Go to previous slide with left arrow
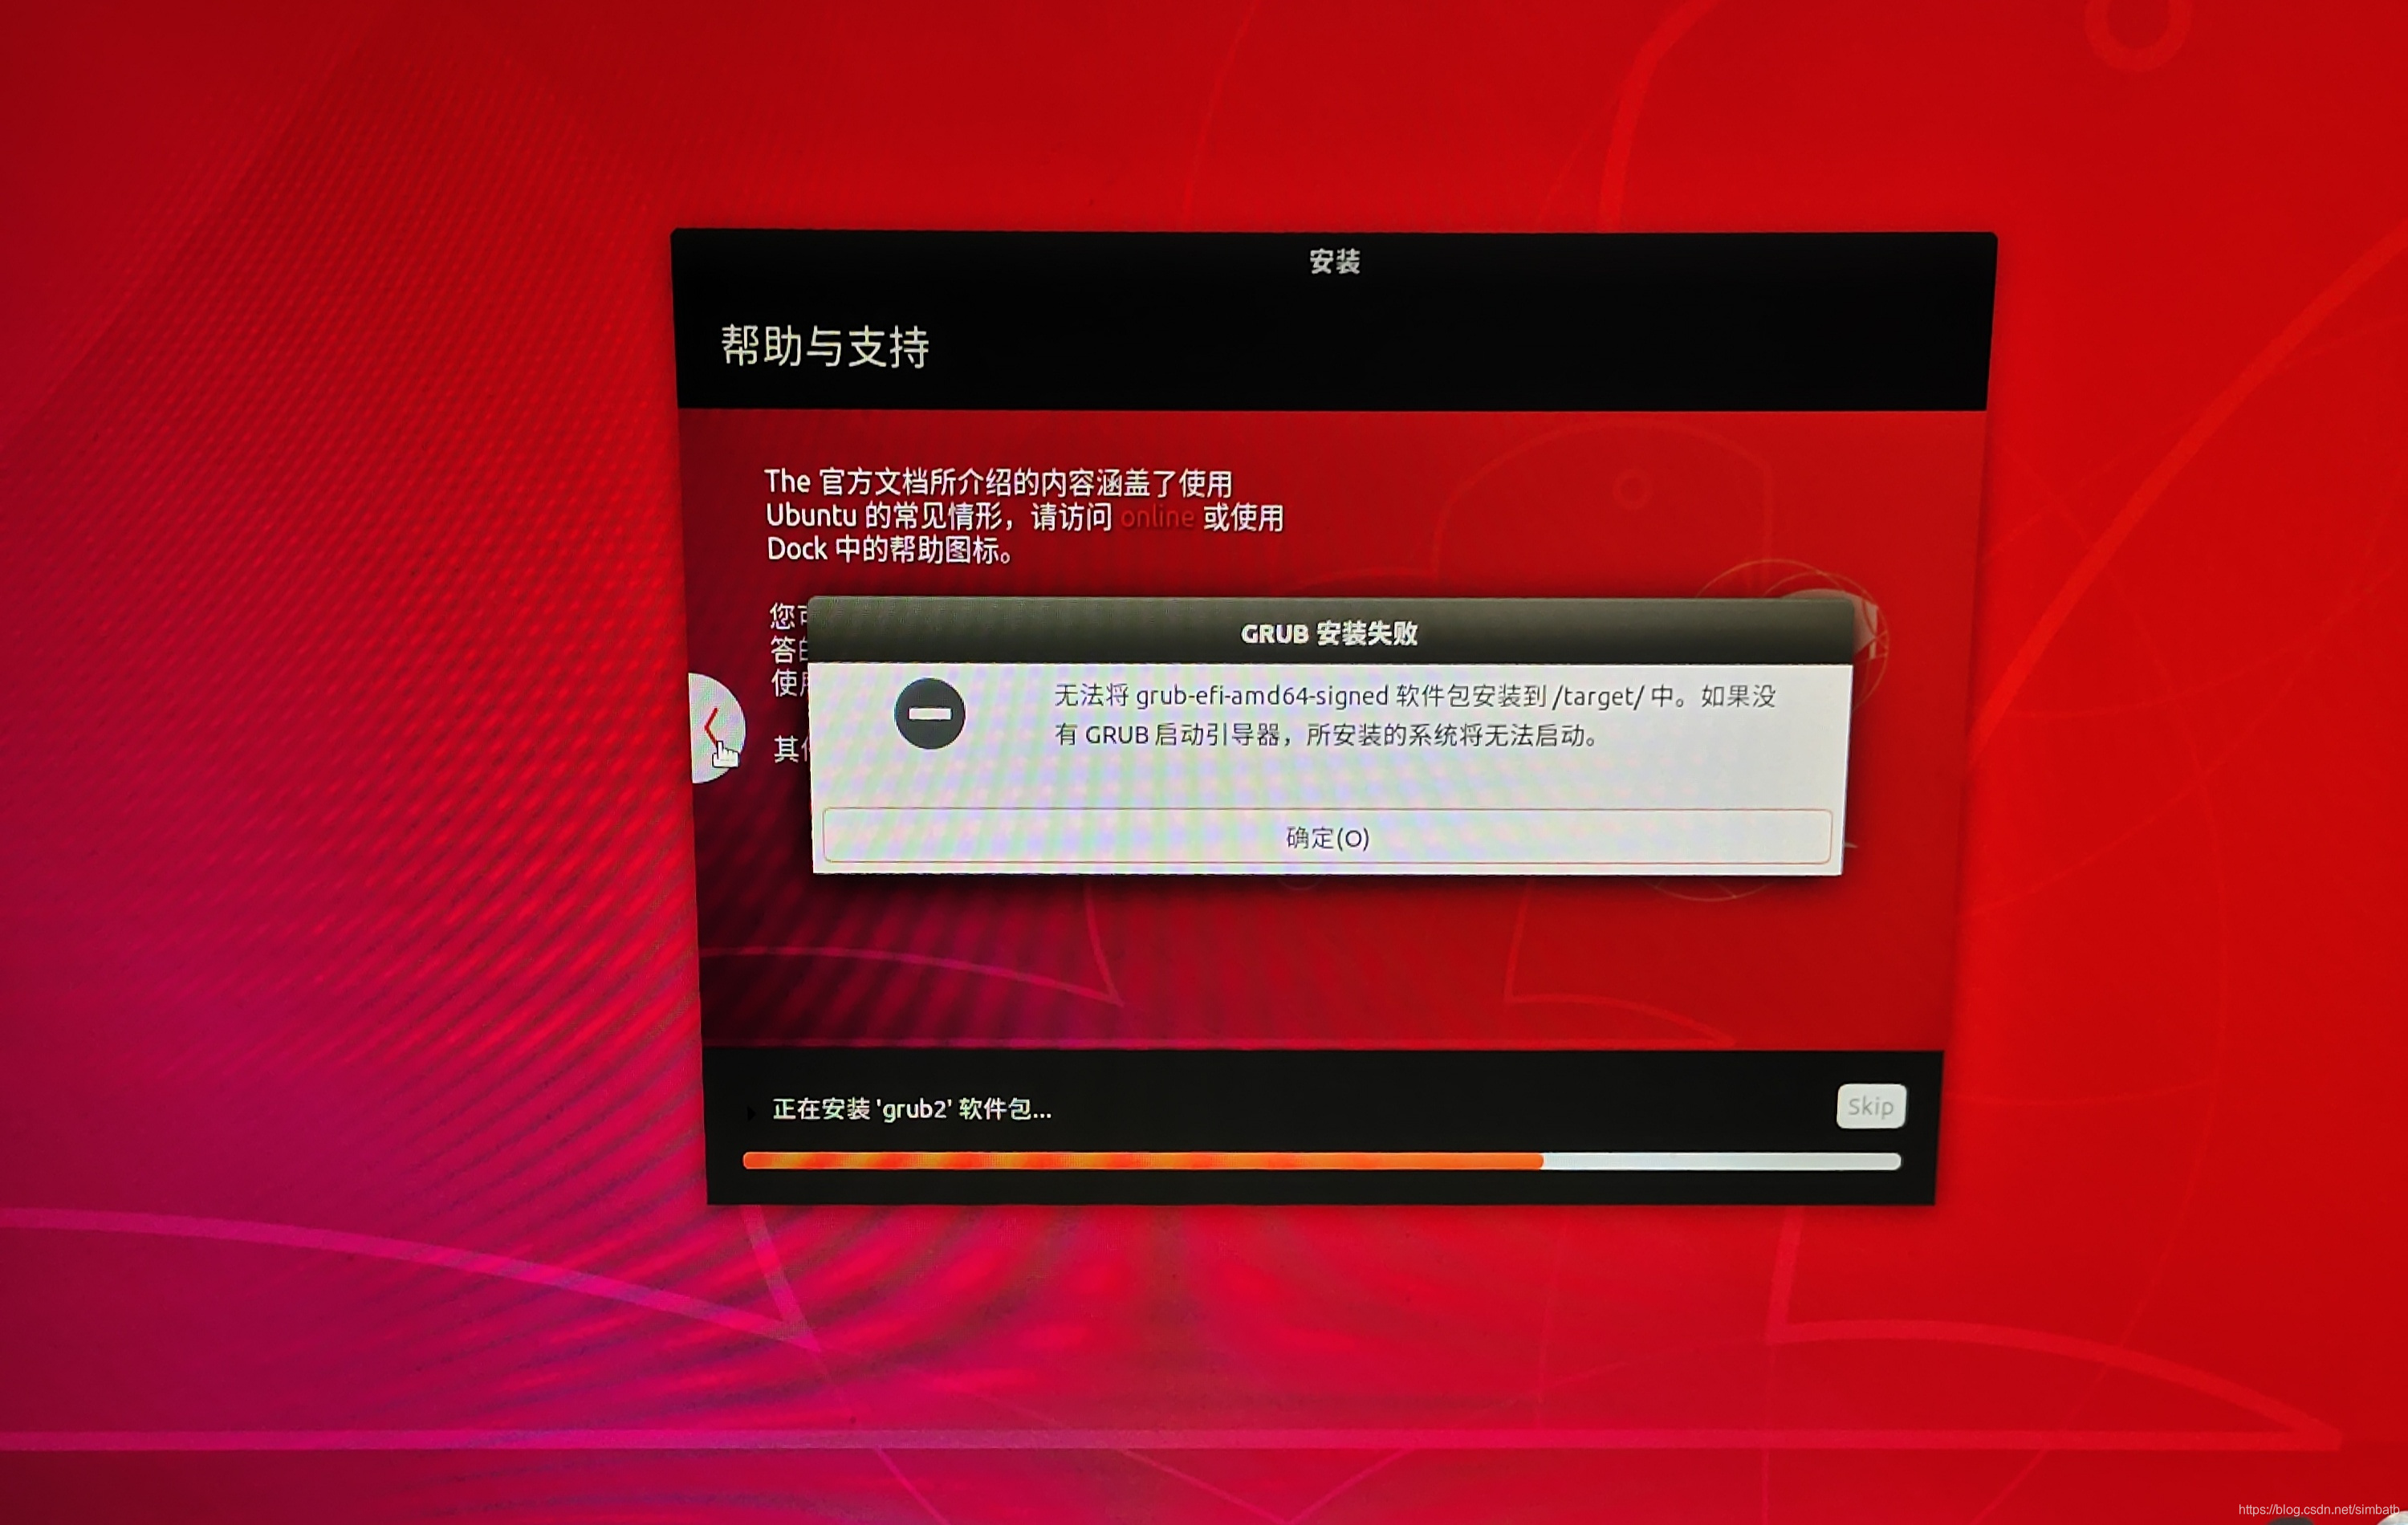The height and width of the screenshot is (1525, 2408). (716, 728)
